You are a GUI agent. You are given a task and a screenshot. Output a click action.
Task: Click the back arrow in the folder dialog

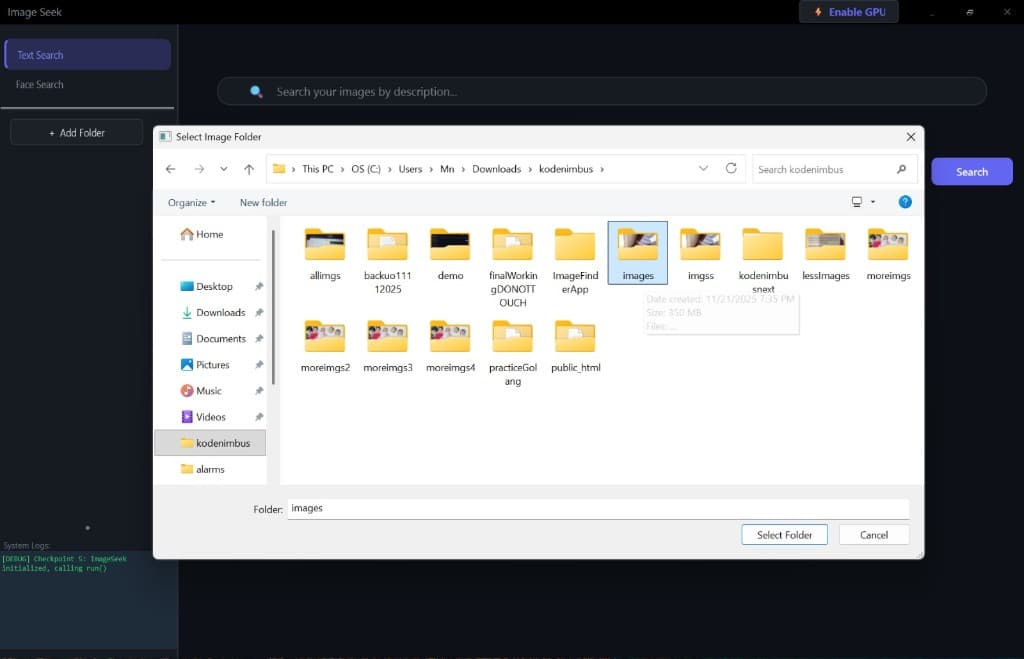(170, 168)
